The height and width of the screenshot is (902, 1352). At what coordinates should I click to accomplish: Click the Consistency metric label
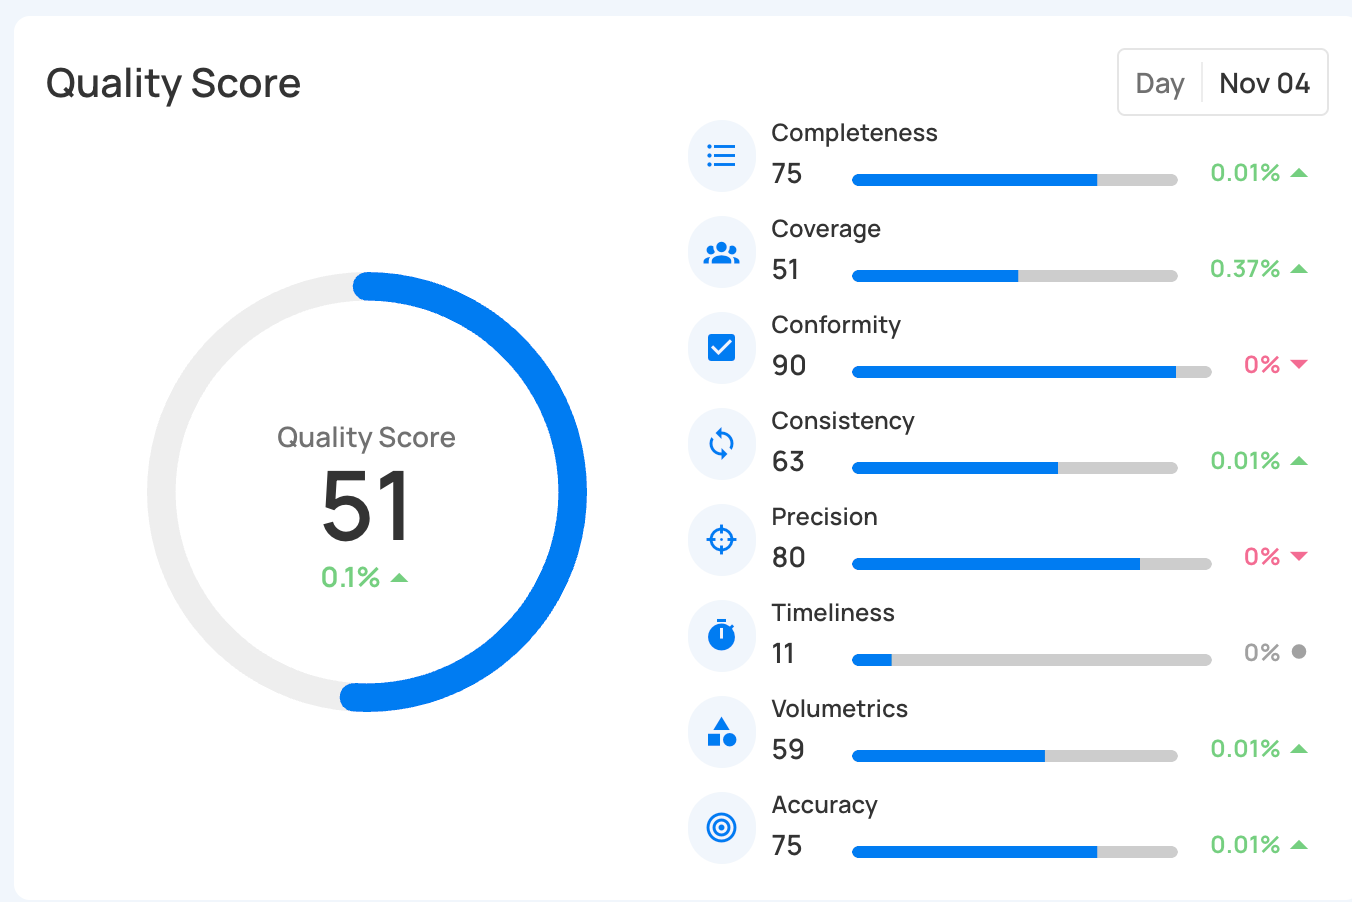[x=842, y=421]
